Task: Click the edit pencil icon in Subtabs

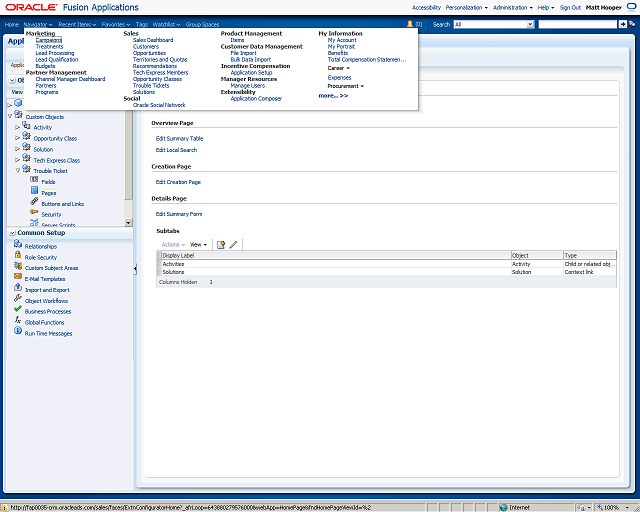Action: click(x=233, y=245)
